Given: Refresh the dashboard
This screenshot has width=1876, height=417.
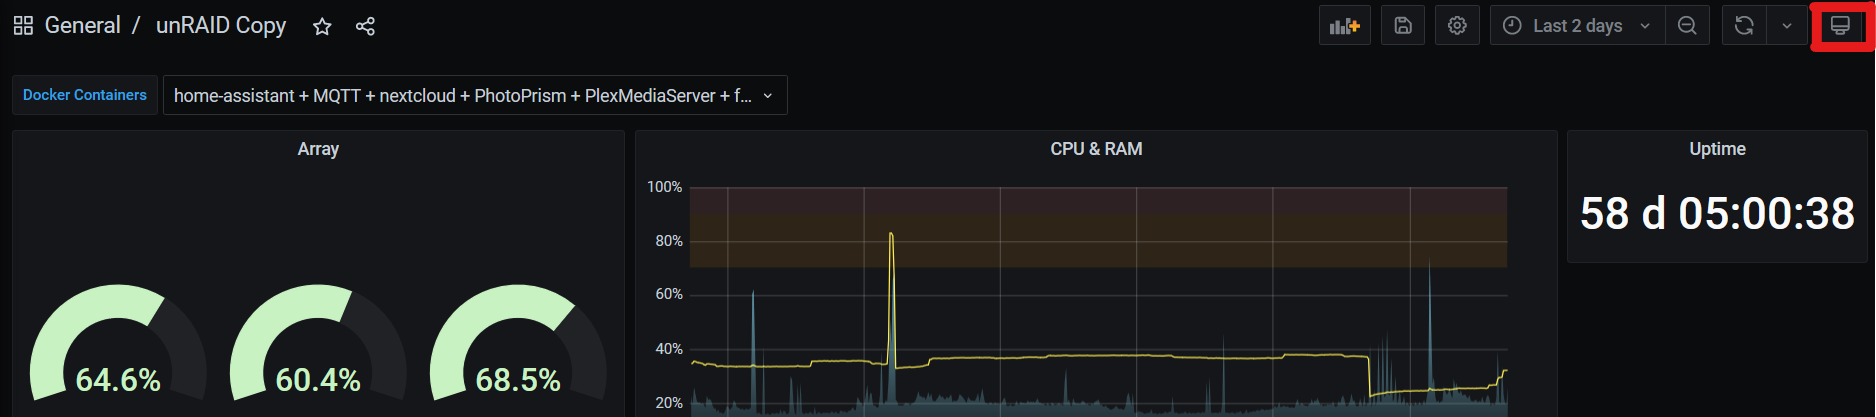Looking at the screenshot, I should [x=1744, y=26].
